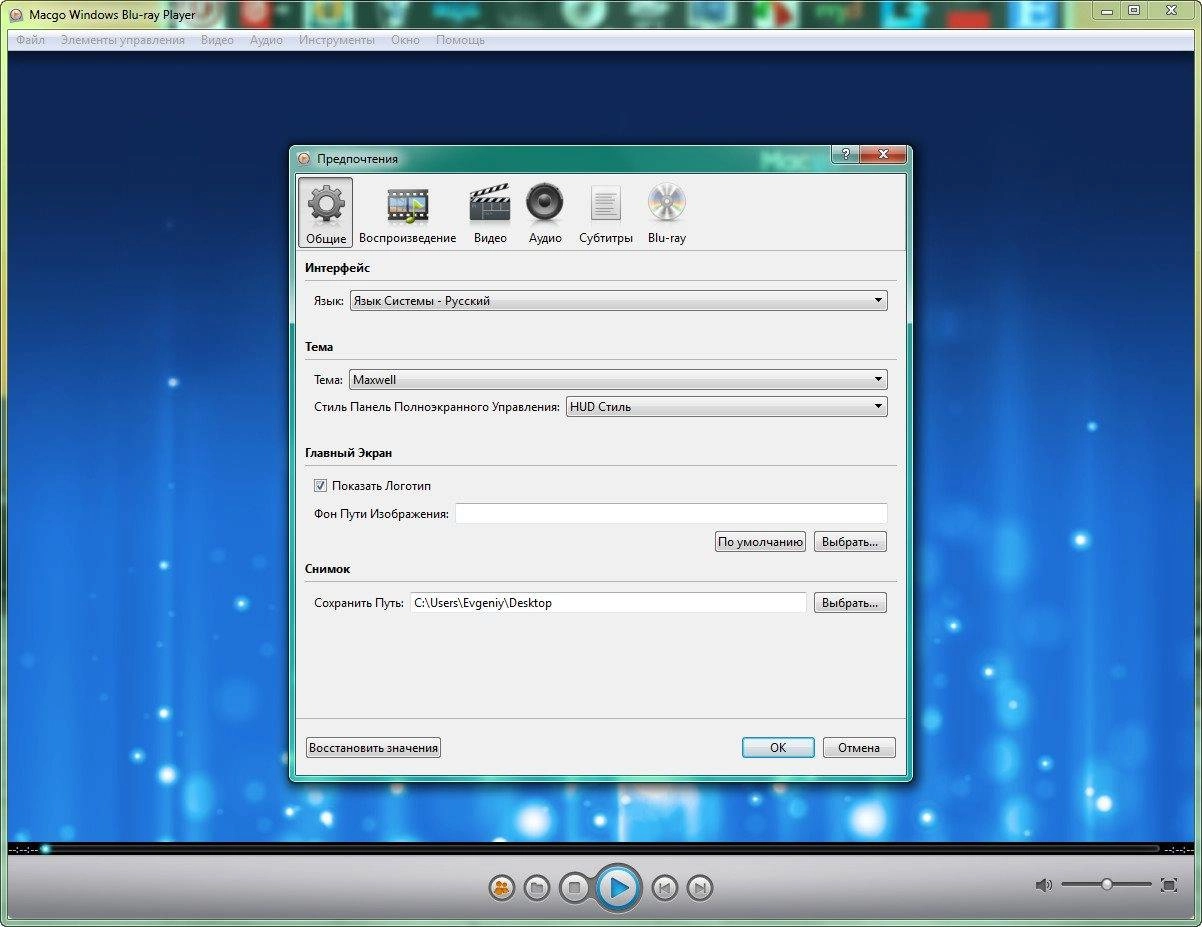Image resolution: width=1202 pixels, height=927 pixels.
Task: Open the HUD Стиль panel style dropdown
Action: [x=726, y=406]
